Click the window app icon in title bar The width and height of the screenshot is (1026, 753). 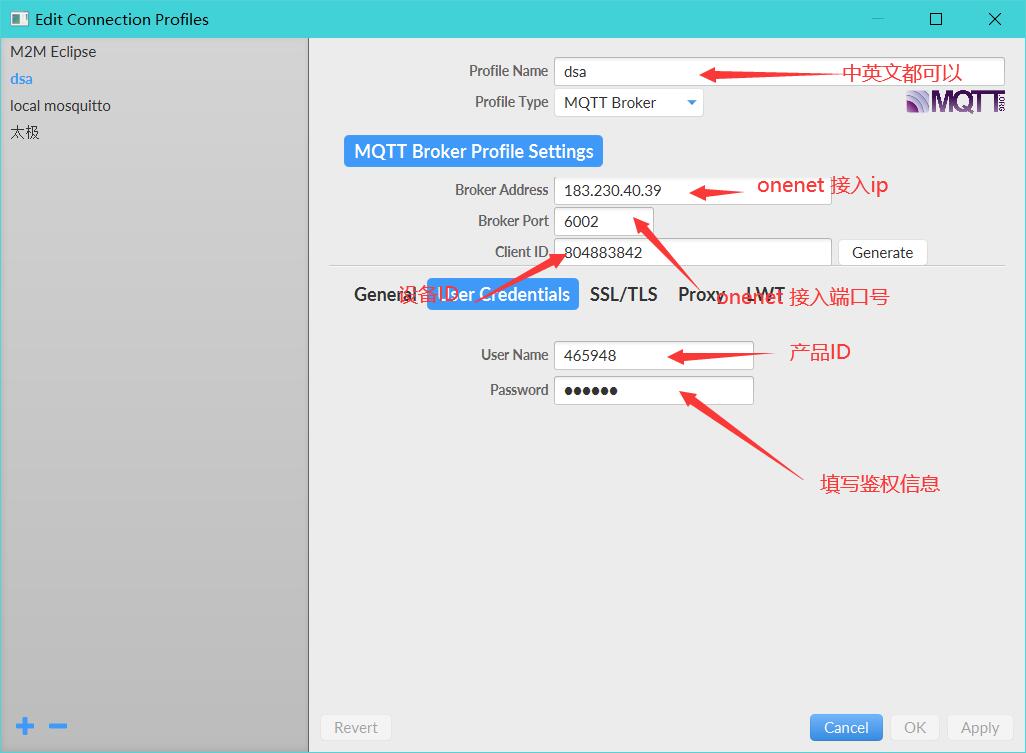coord(20,19)
